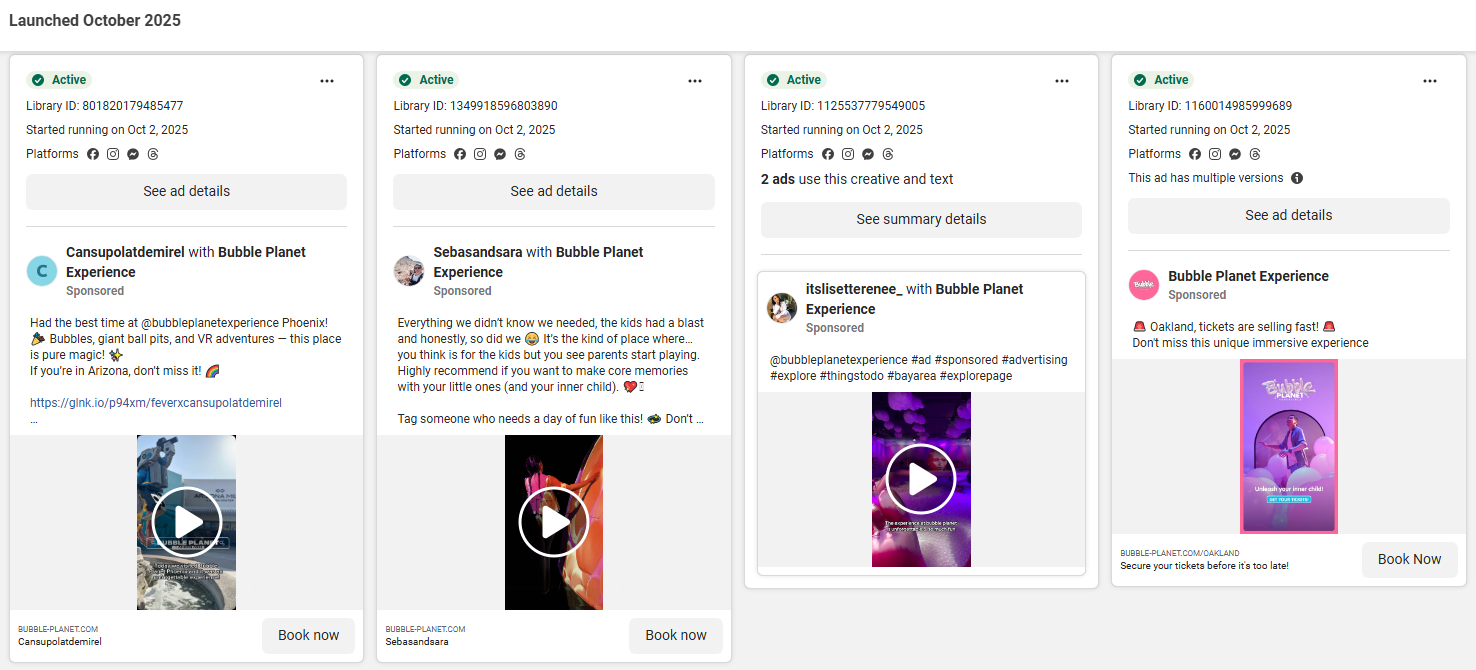Click Book Now on the Oakland ad
1476x670 pixels.
(1410, 559)
